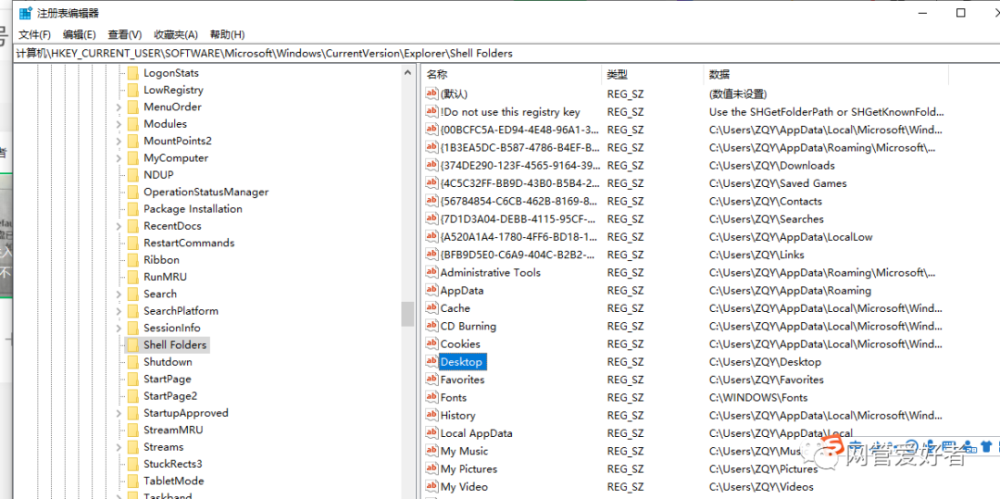The height and width of the screenshot is (499, 1000).
Task: Select the StreamMRU tree item
Action: coord(173,430)
